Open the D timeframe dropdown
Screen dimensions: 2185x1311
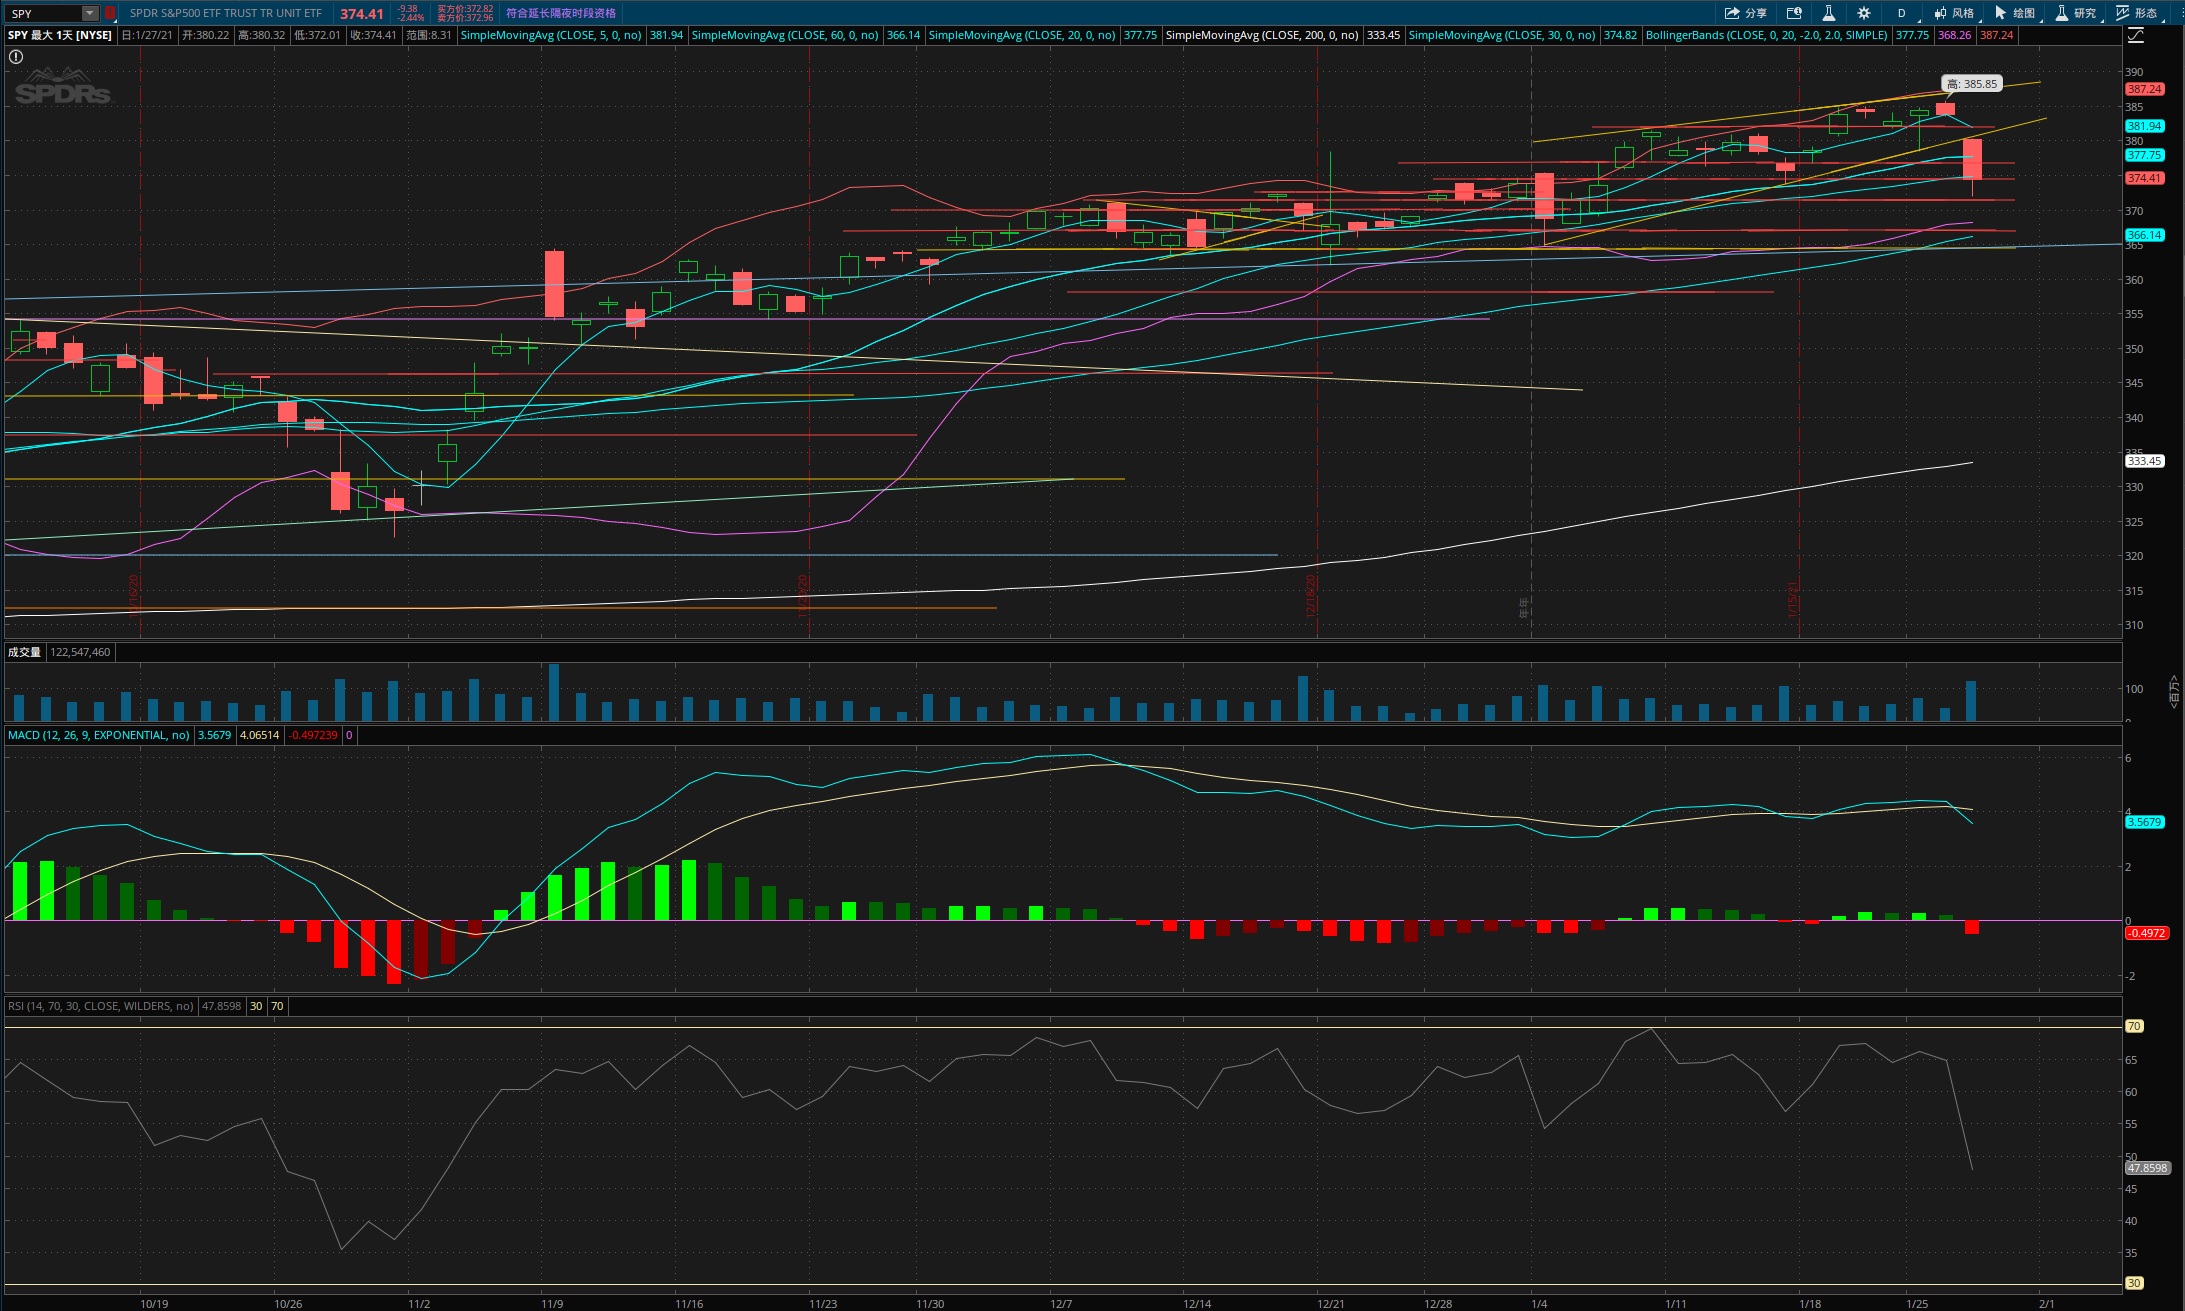click(x=1901, y=13)
